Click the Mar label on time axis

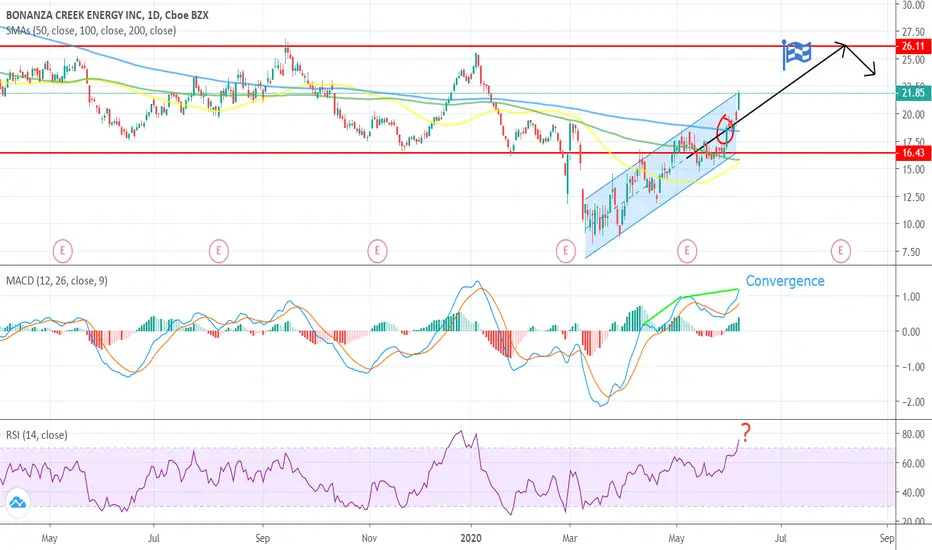570,538
